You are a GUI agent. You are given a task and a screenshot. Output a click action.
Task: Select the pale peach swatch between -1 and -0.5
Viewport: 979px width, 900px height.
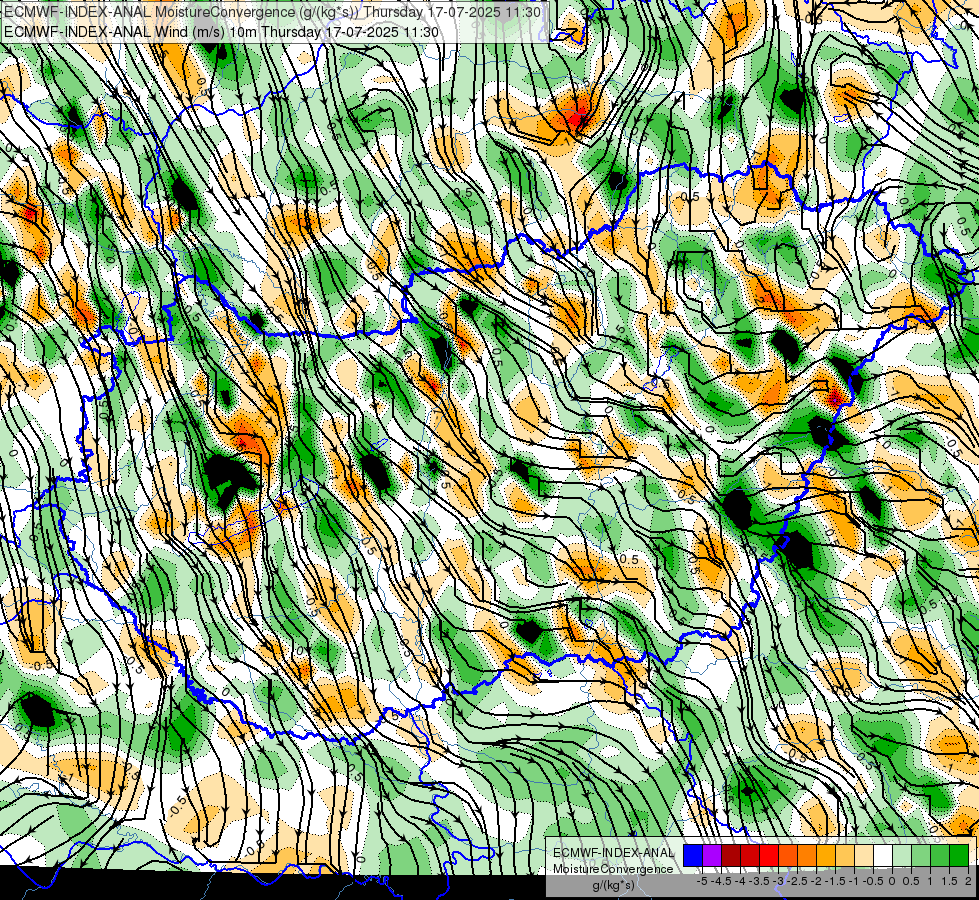(864, 856)
